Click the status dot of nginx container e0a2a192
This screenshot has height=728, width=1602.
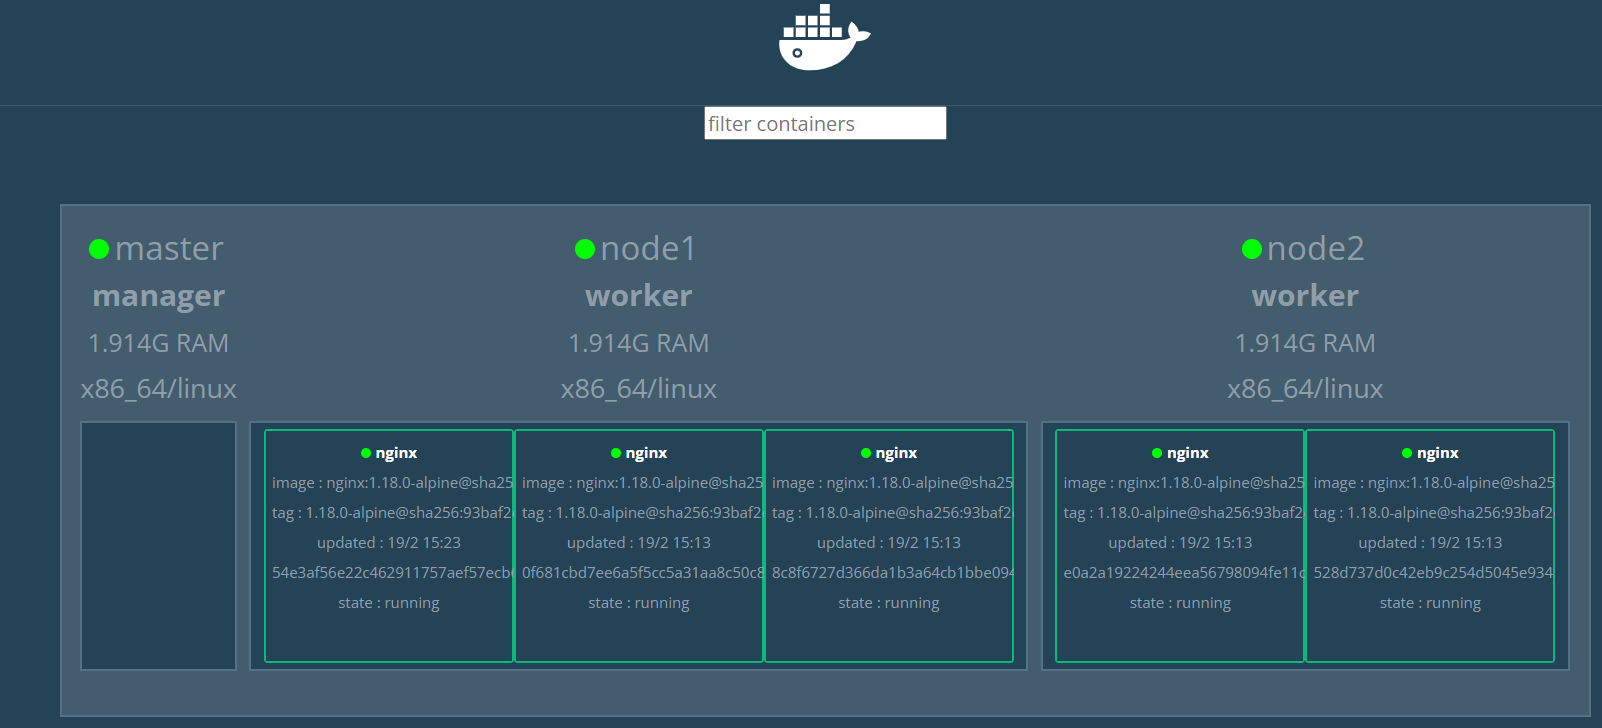(1157, 453)
